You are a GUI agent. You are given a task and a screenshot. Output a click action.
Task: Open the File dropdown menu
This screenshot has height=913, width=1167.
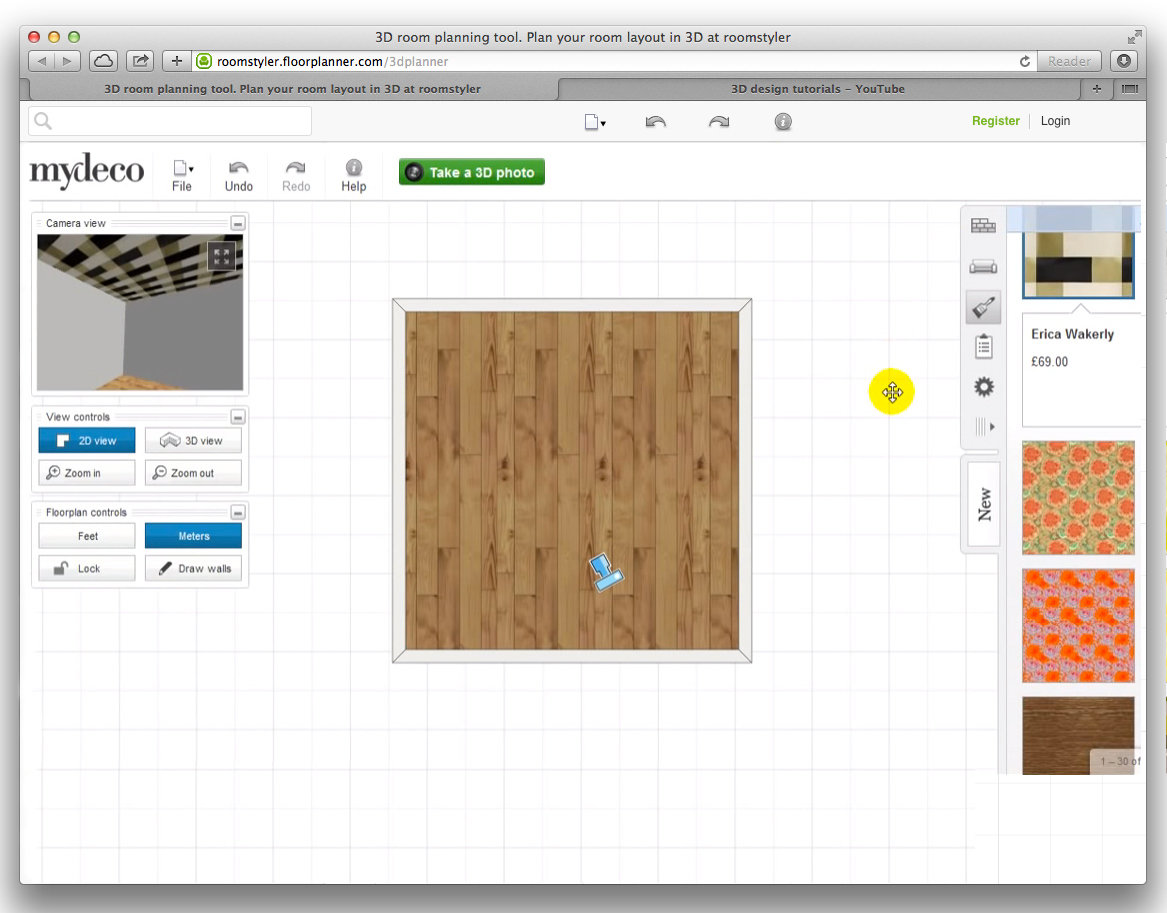click(182, 174)
